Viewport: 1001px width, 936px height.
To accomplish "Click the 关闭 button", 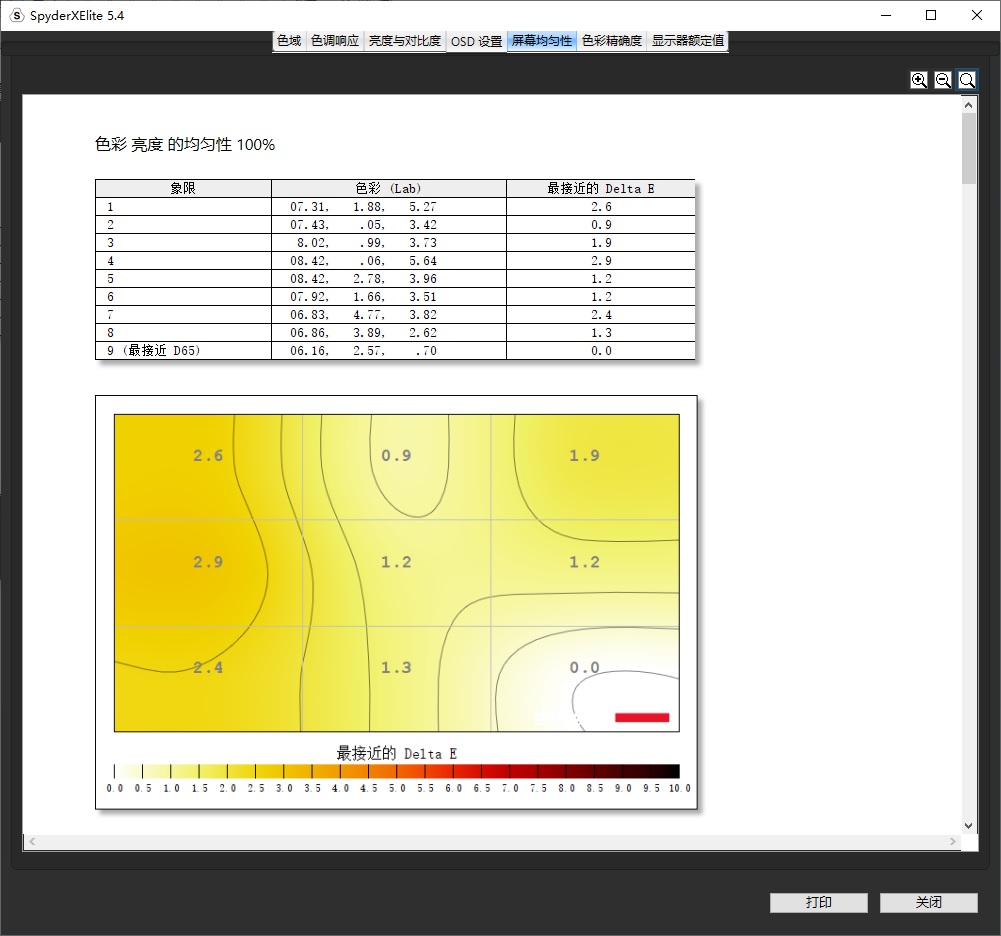I will [x=929, y=902].
